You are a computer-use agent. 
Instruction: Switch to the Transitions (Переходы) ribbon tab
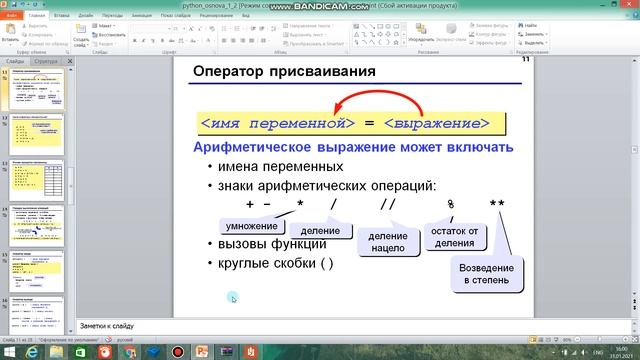(x=112, y=16)
